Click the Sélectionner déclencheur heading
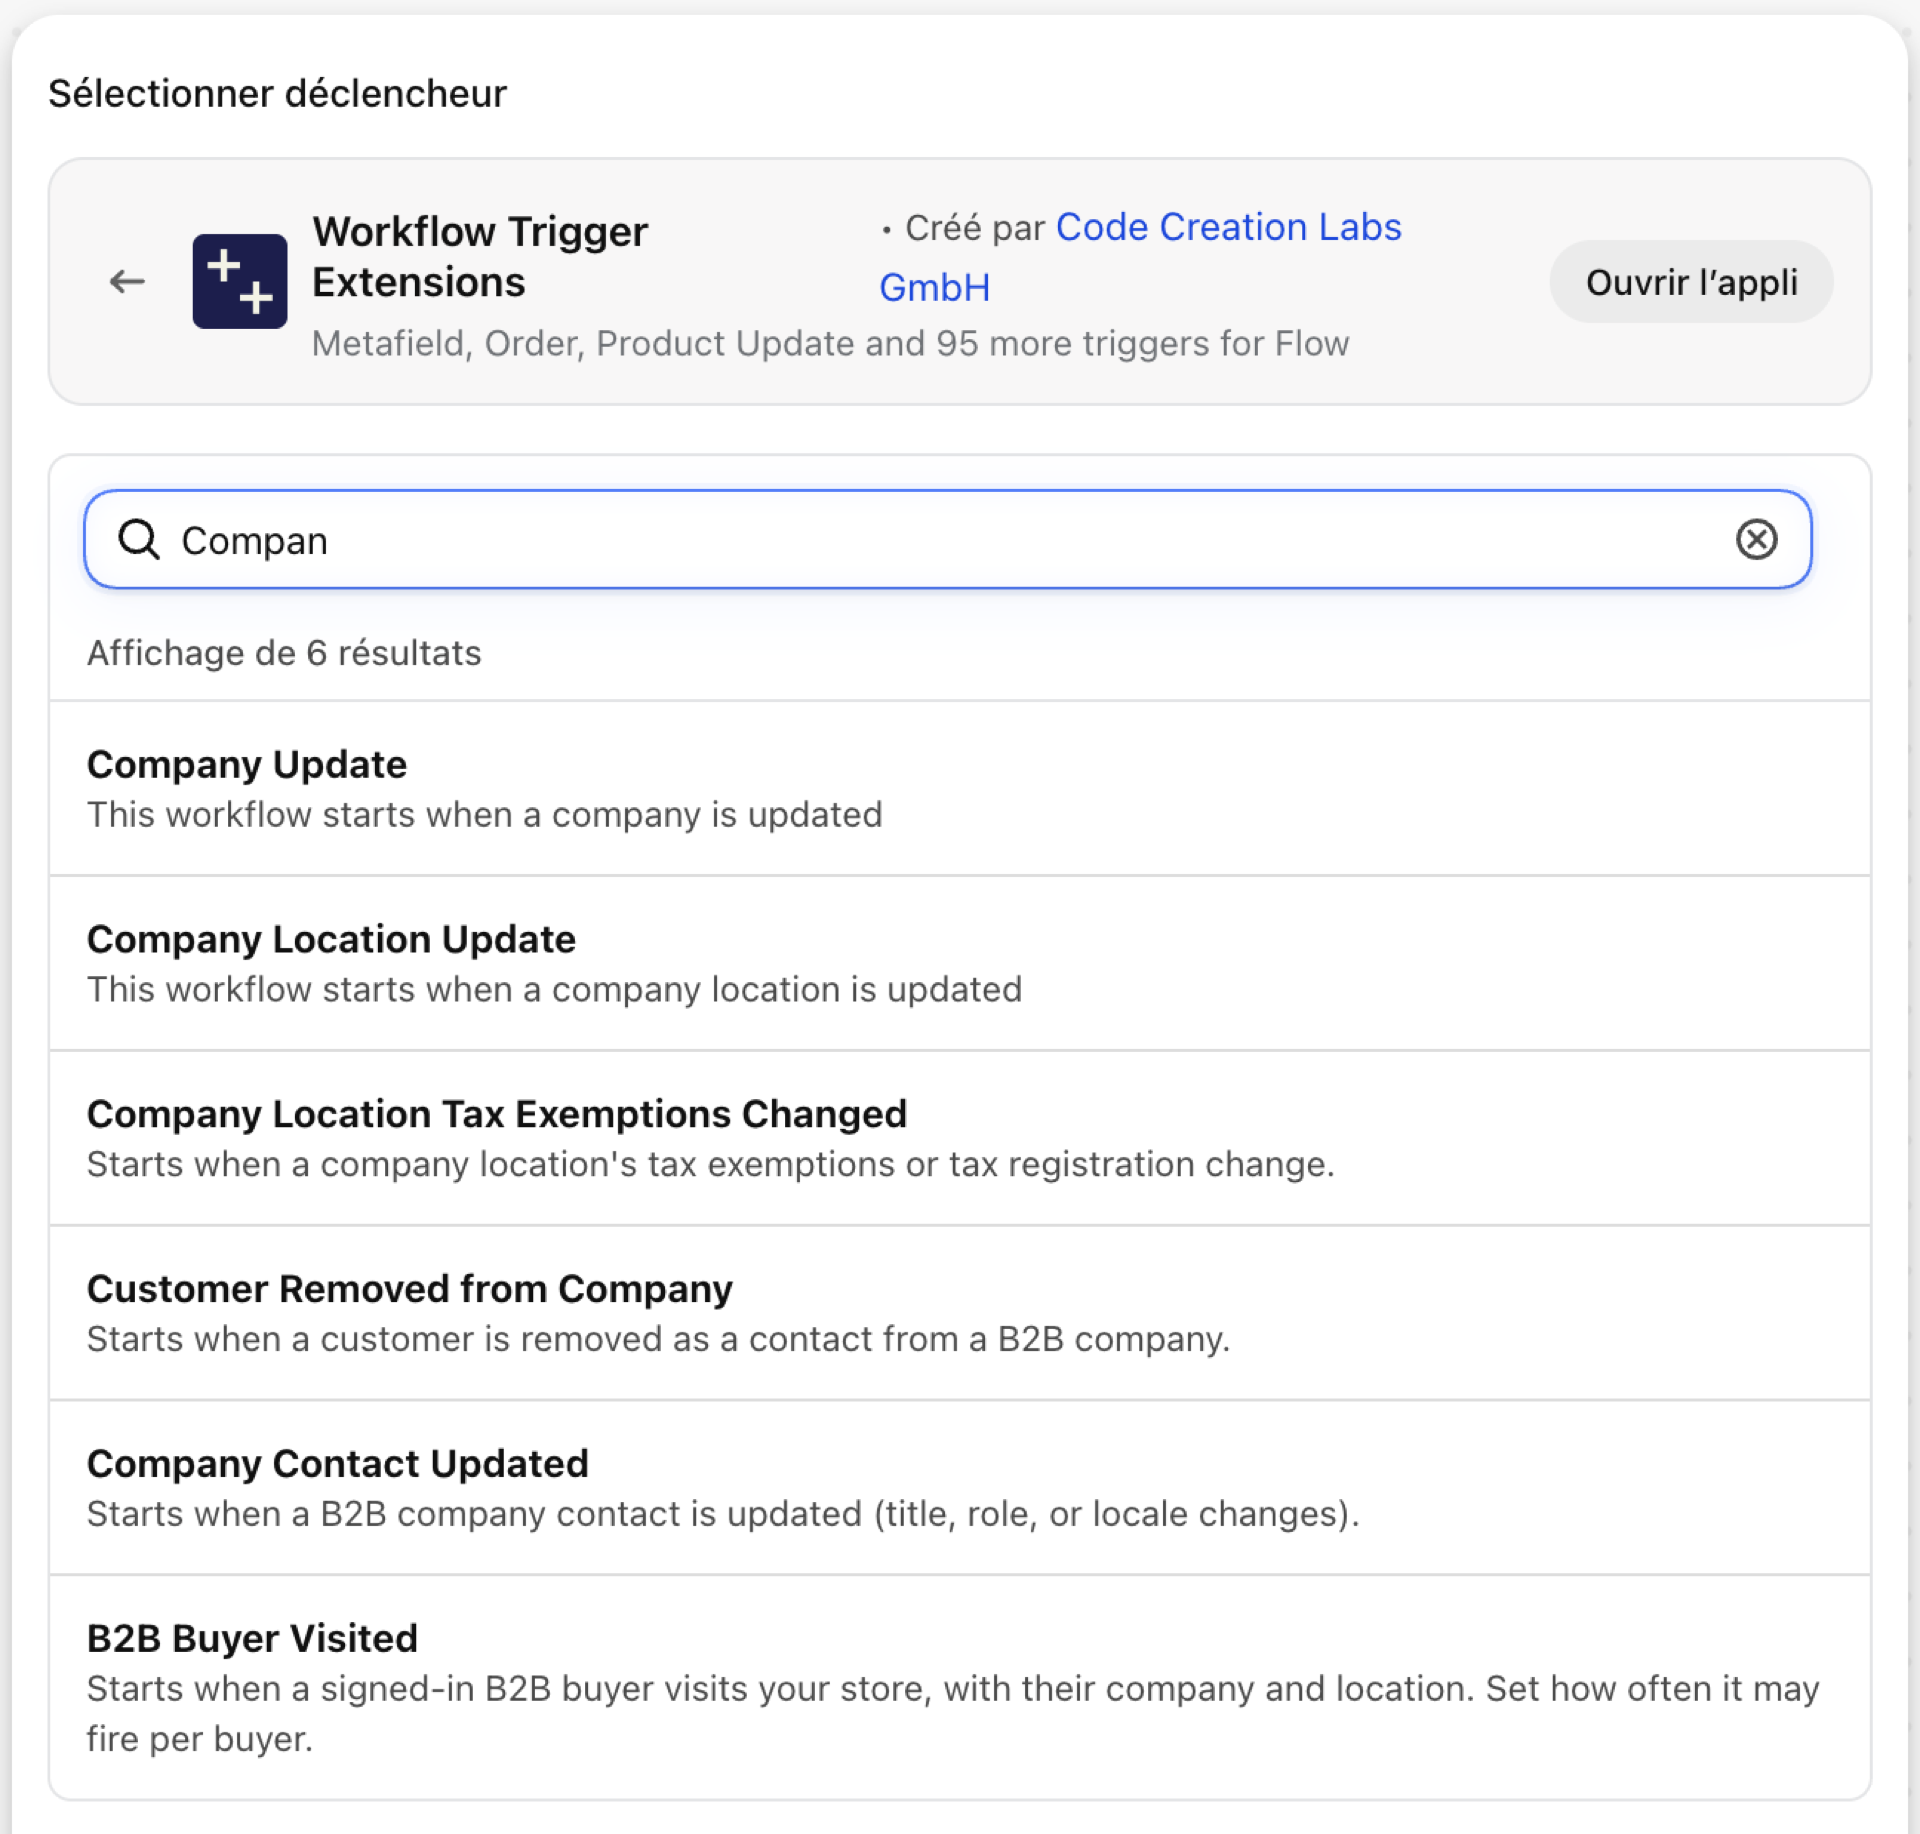 point(277,94)
